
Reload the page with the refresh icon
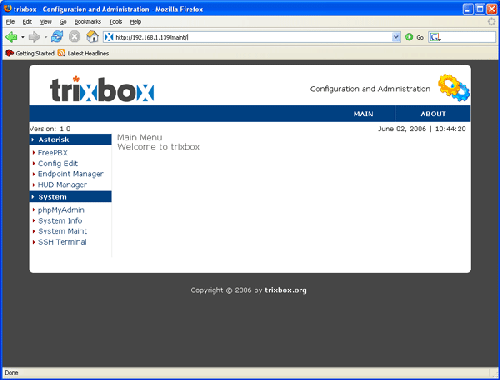tap(57, 37)
